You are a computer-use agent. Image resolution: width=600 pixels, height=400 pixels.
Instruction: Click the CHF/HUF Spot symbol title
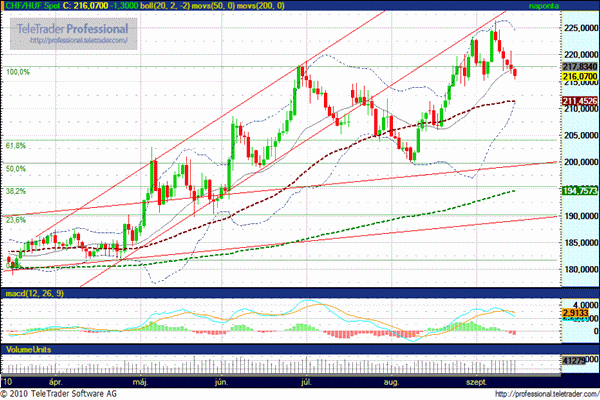pyautogui.click(x=30, y=5)
